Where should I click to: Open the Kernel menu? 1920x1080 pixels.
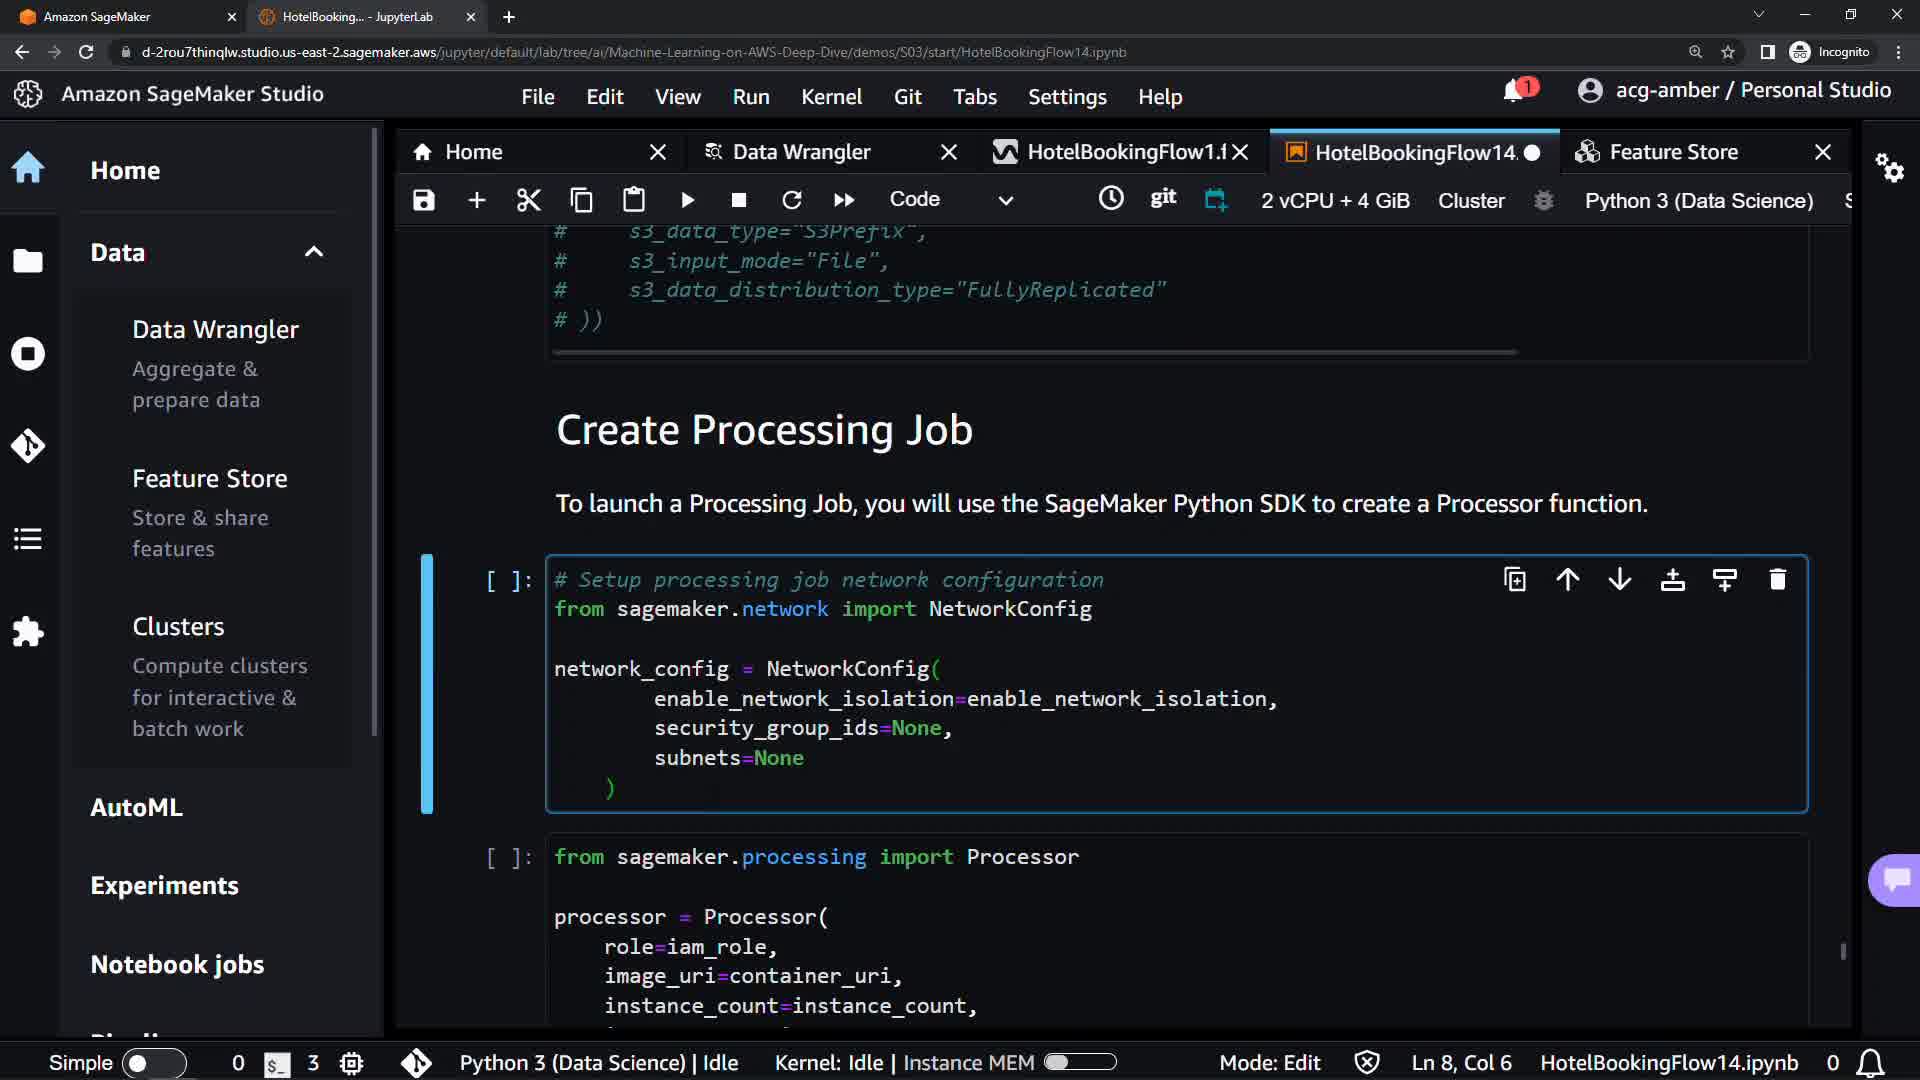click(x=831, y=97)
